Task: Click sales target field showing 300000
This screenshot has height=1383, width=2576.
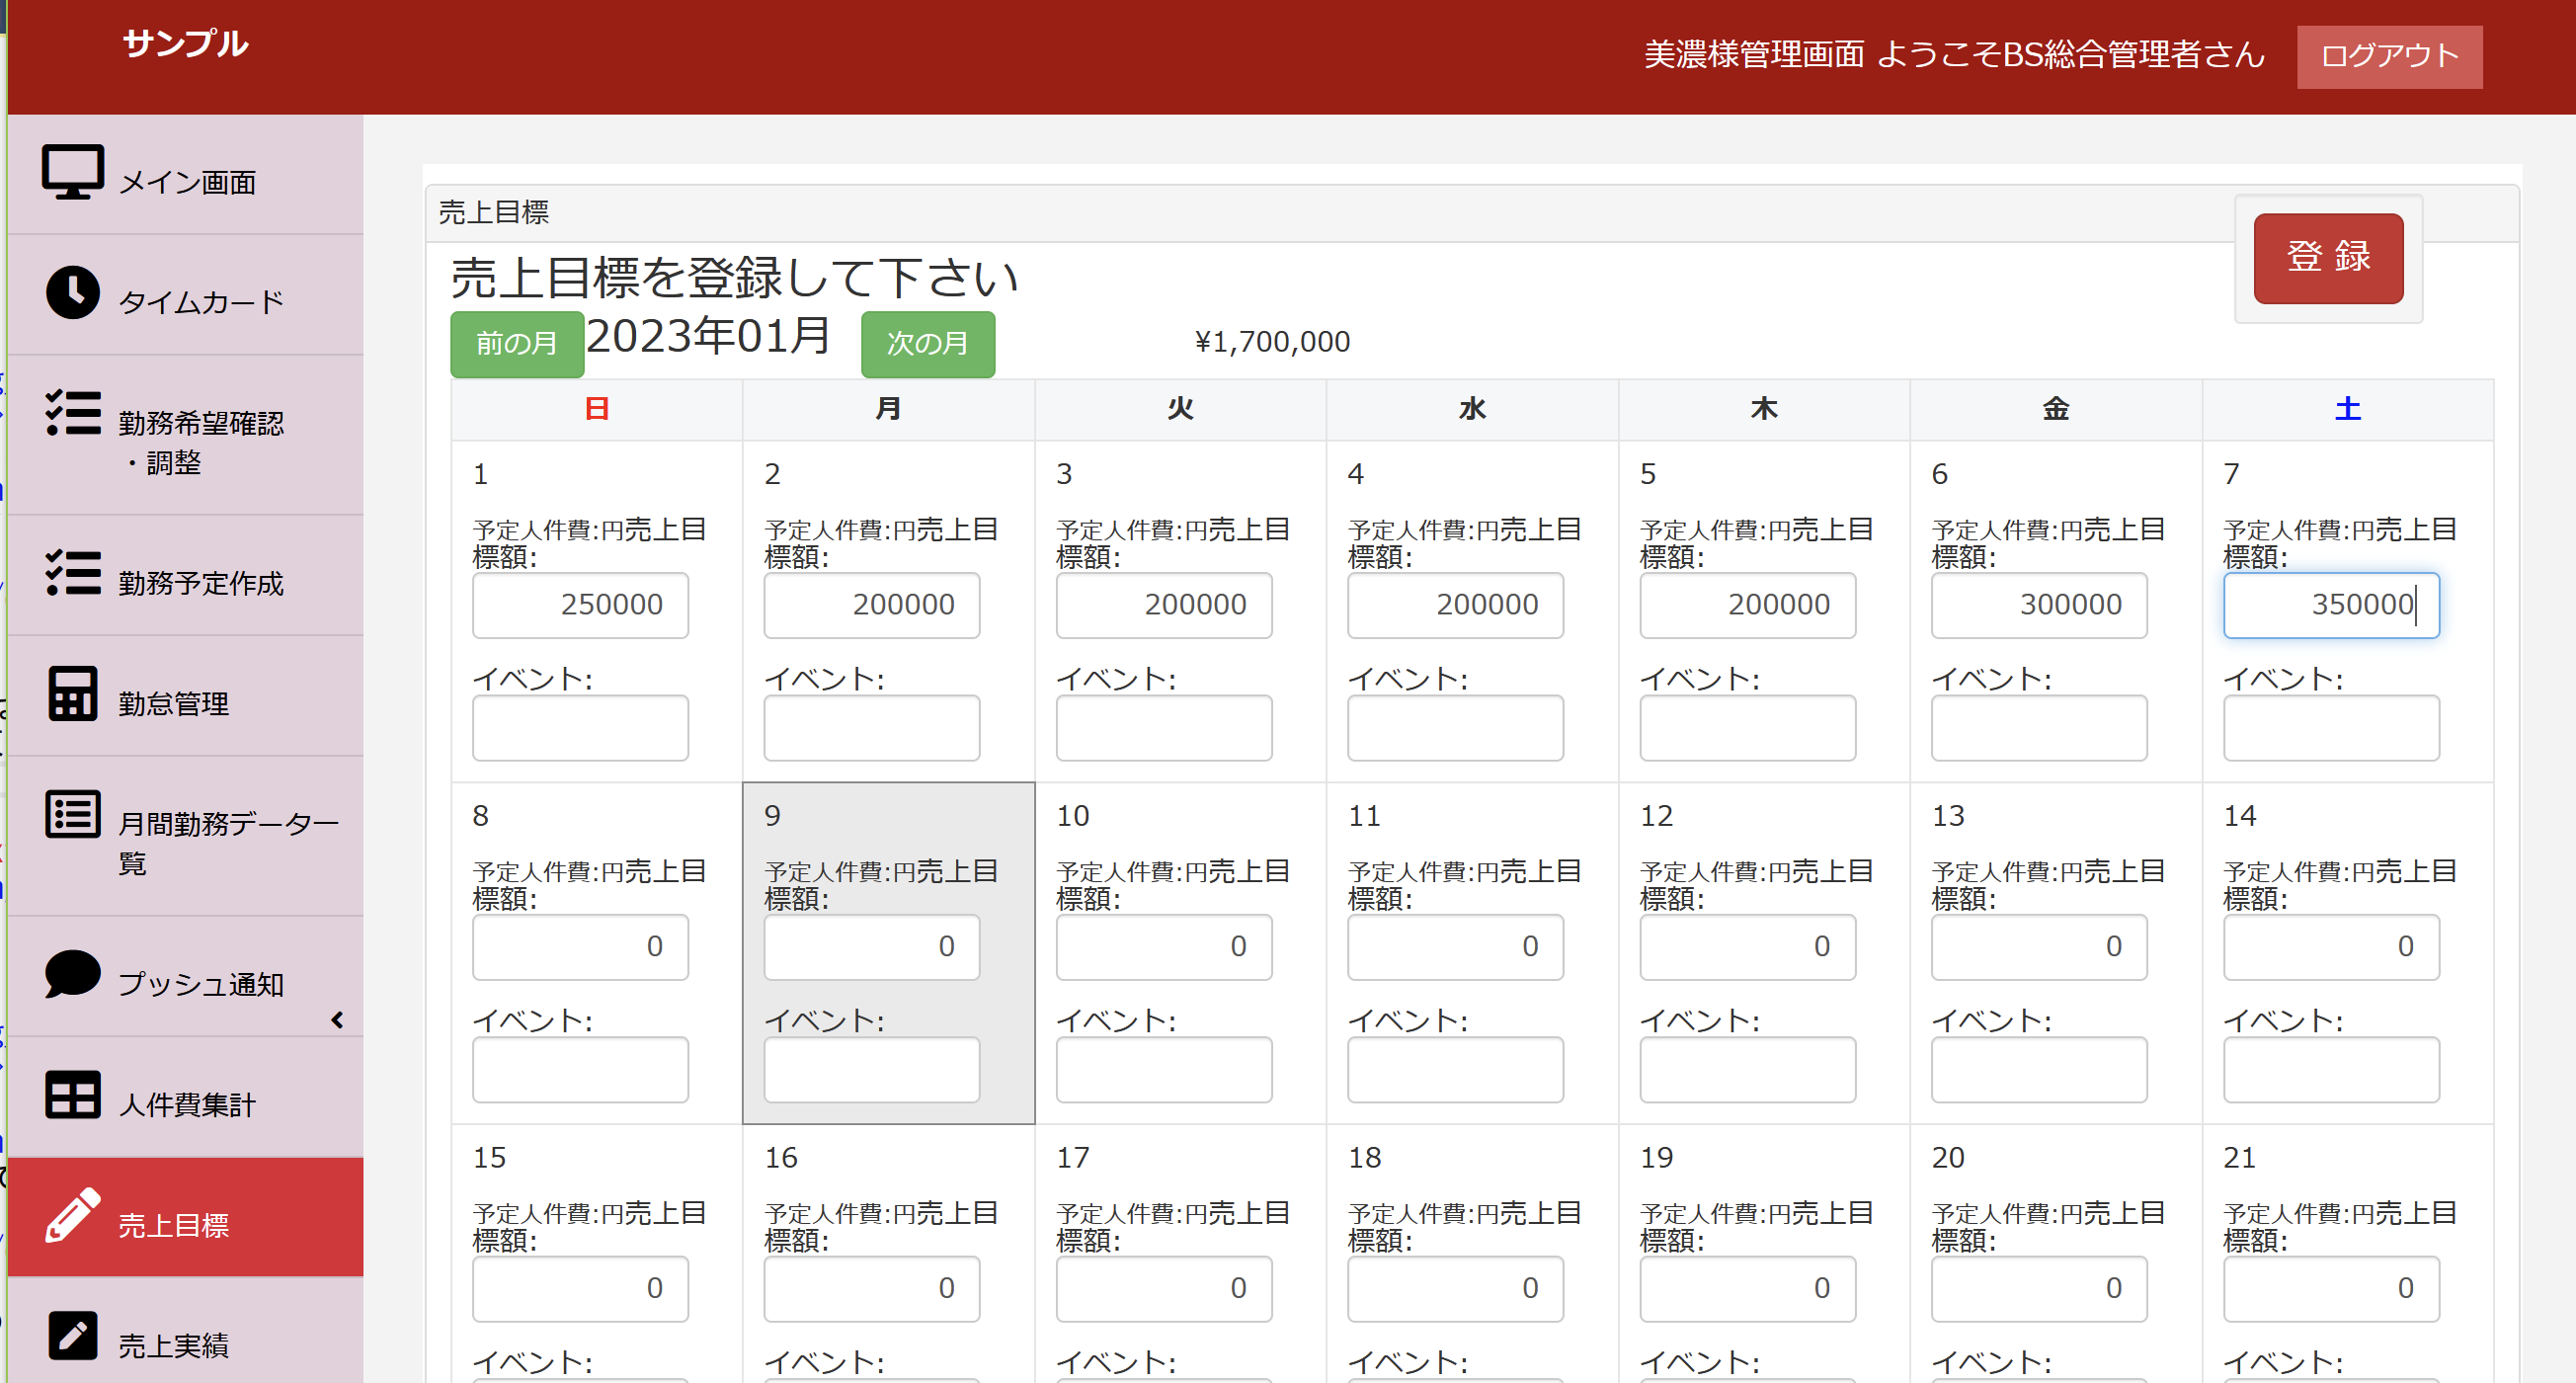Action: tap(2039, 605)
